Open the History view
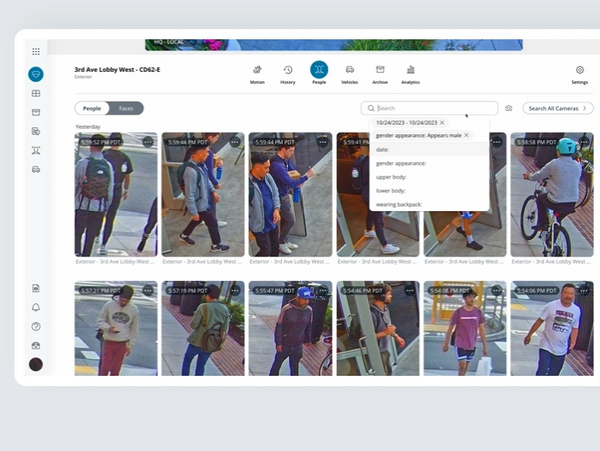The width and height of the screenshot is (600, 451). coord(288,72)
